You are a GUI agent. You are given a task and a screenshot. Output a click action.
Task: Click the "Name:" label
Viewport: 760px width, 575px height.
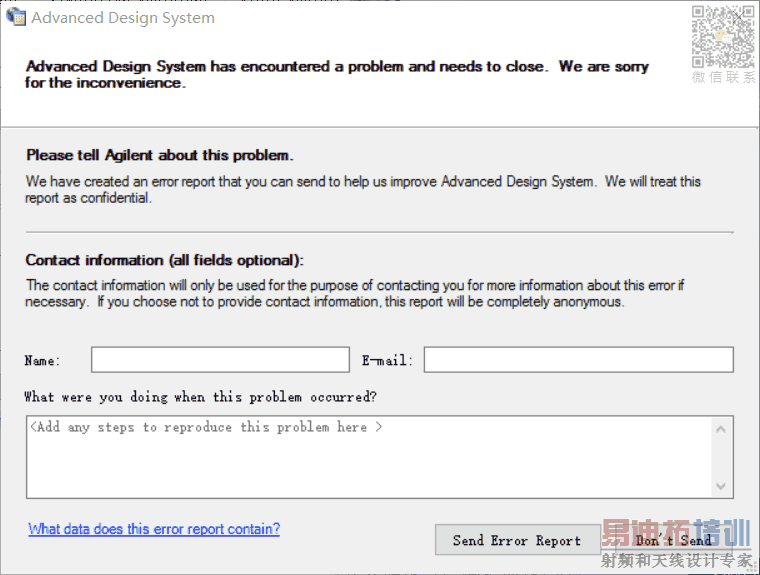[x=43, y=361]
